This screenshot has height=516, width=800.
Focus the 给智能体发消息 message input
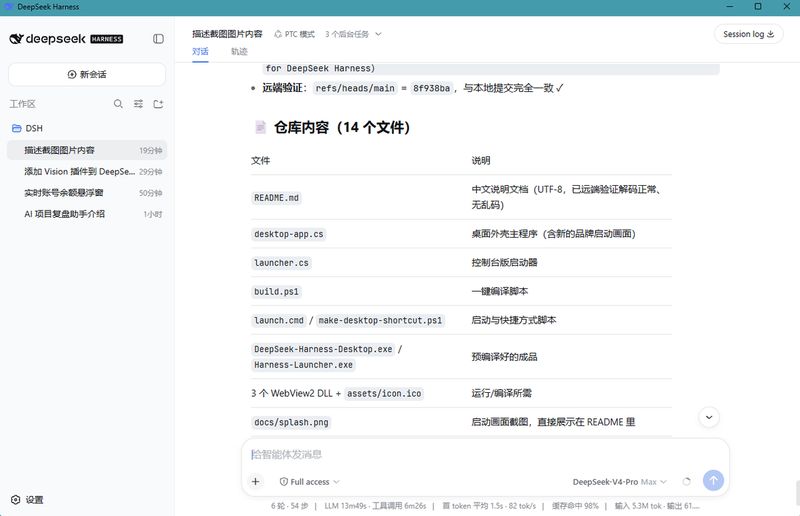(485, 454)
